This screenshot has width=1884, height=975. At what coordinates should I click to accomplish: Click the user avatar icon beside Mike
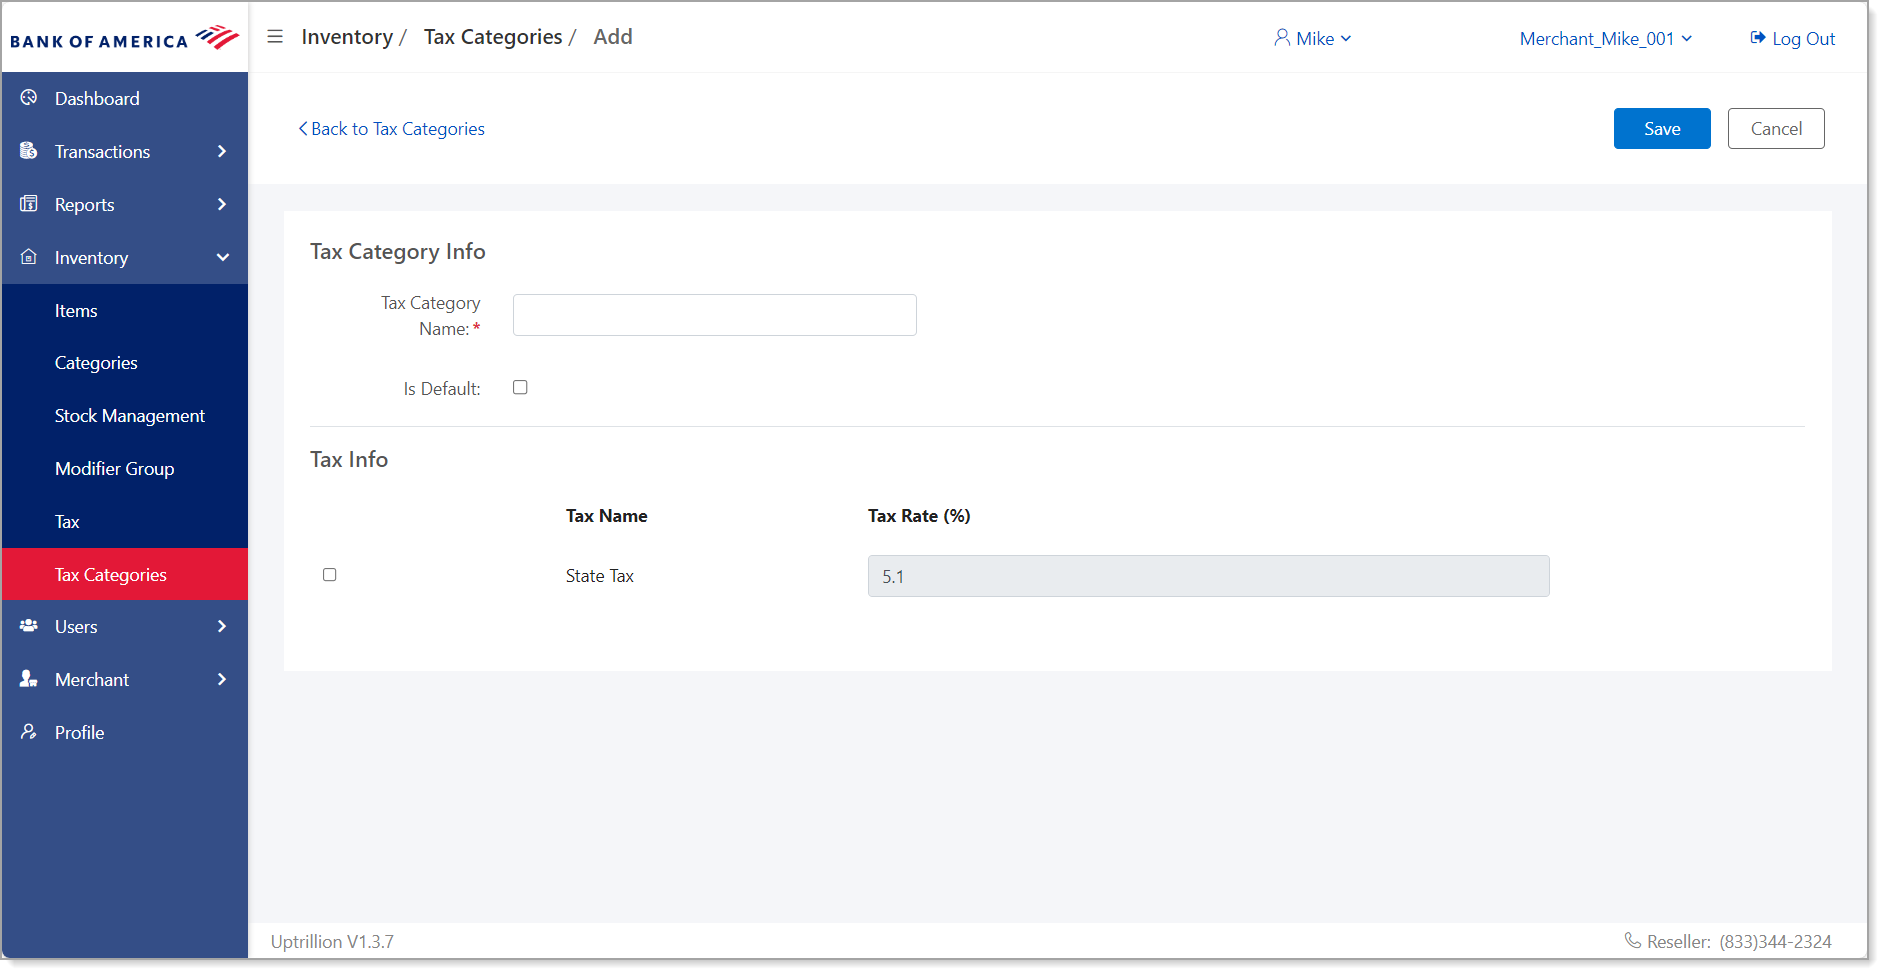[x=1282, y=38]
